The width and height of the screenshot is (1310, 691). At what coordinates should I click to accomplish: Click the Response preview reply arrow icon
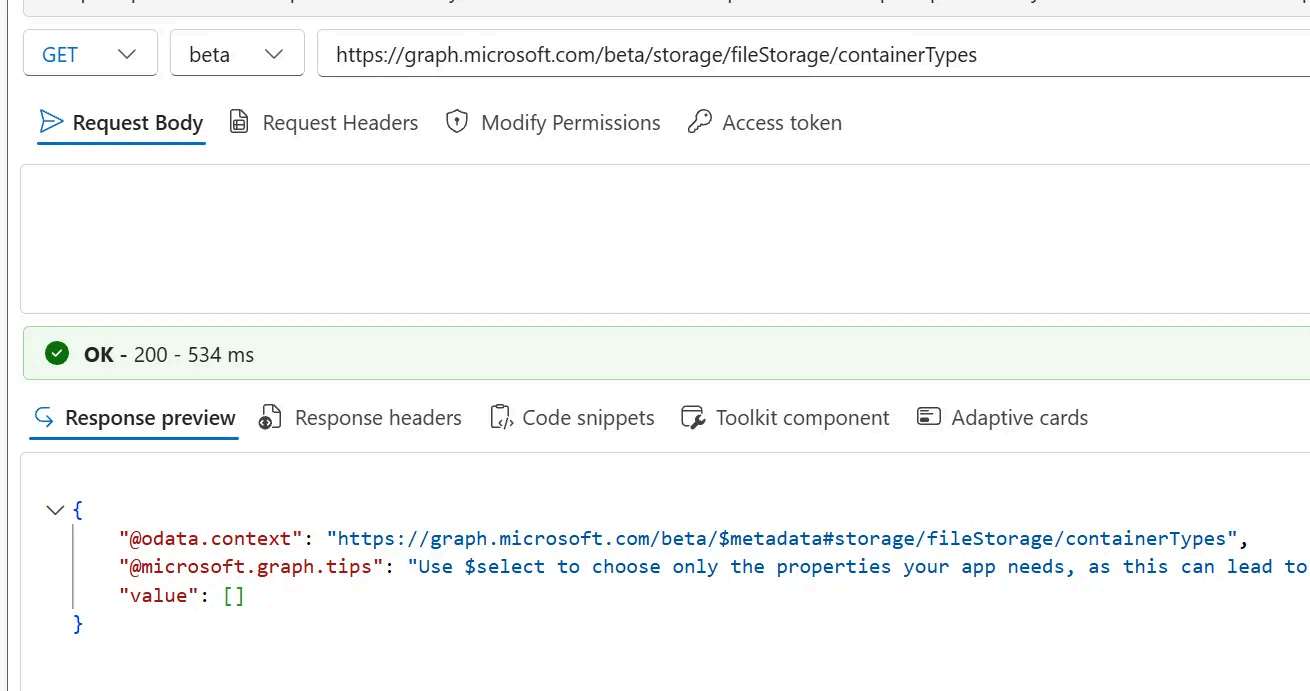(44, 417)
